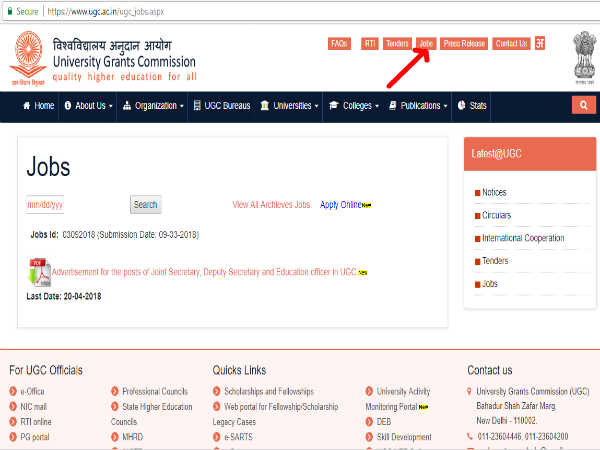This screenshot has height=450, width=600.
Task: Click the arrow bullet beside e-Office
Action: click(x=13, y=391)
